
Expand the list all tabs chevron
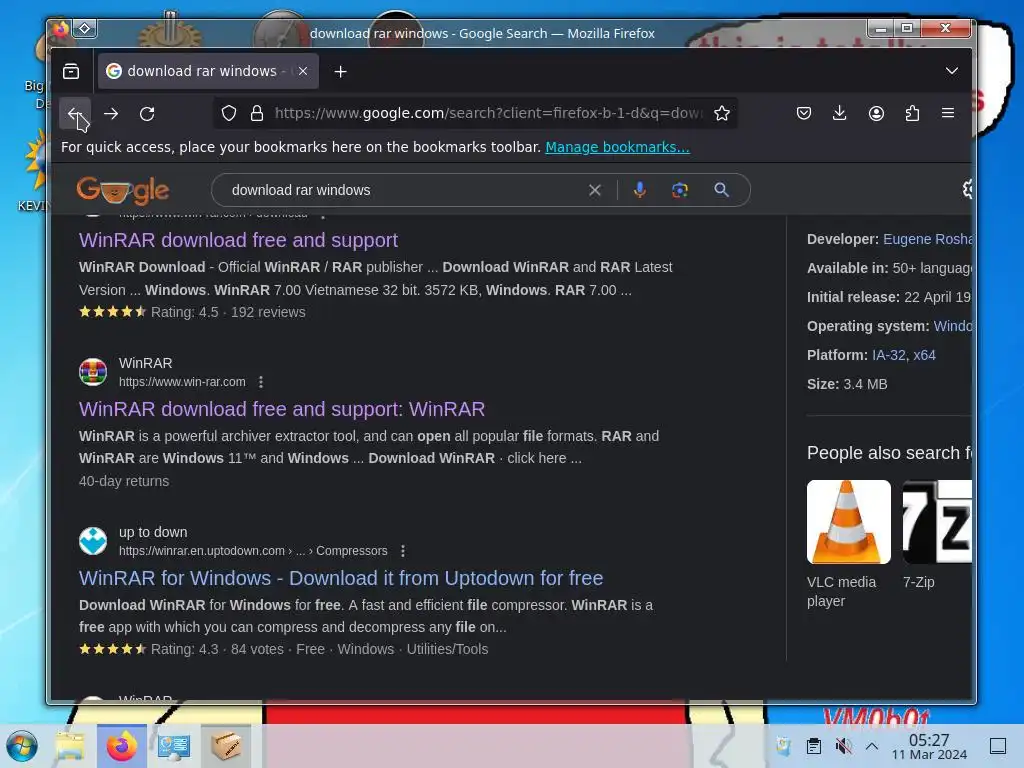[x=952, y=71]
